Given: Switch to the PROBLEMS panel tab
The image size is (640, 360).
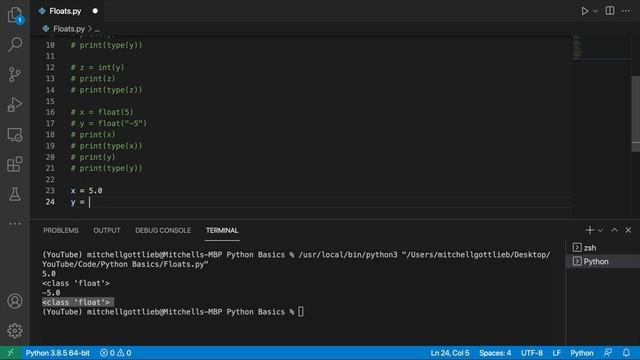Looking at the screenshot, I should point(61,231).
